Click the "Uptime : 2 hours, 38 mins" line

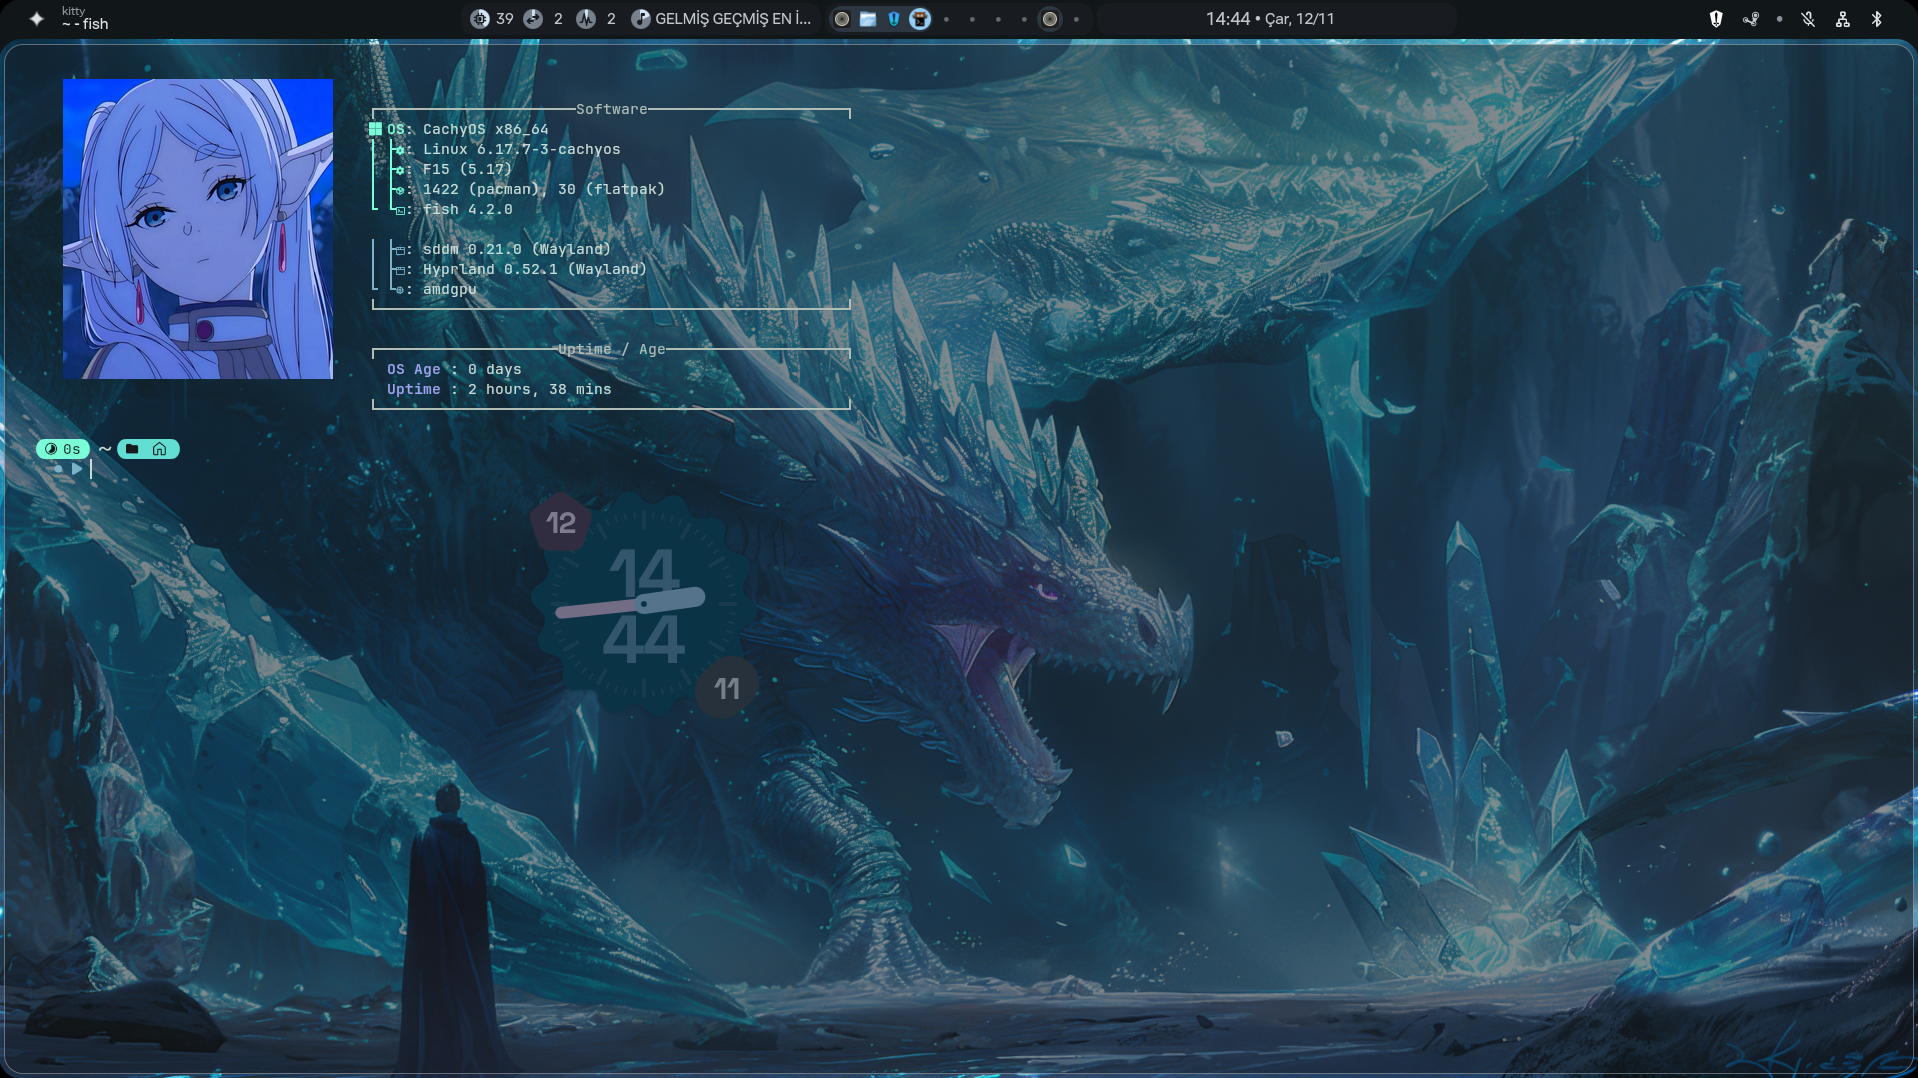point(499,389)
